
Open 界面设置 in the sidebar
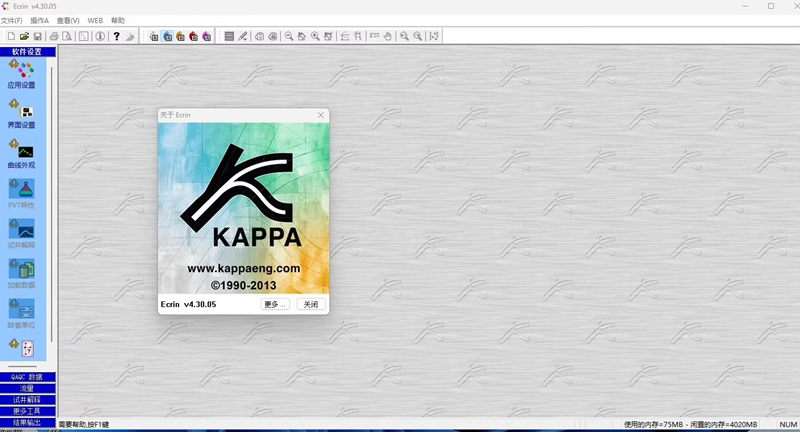click(x=21, y=114)
